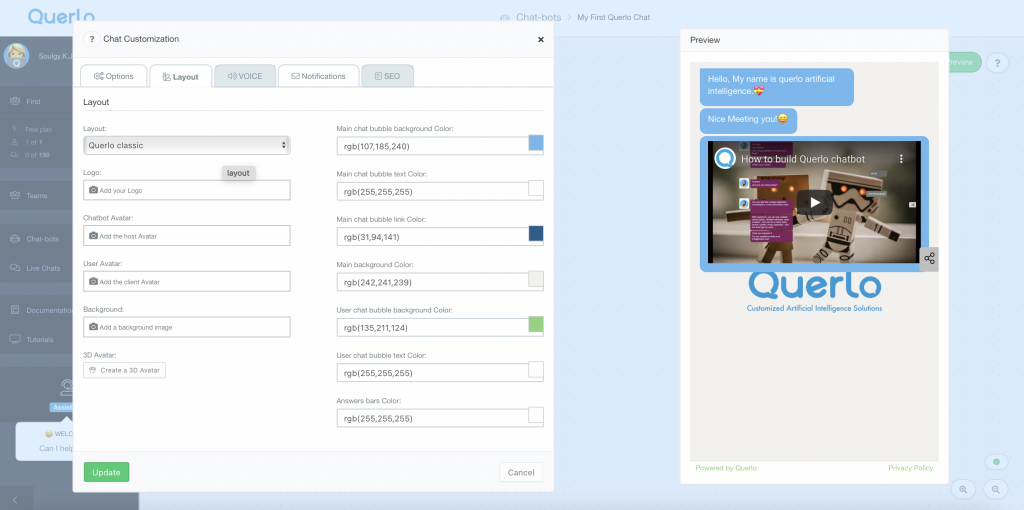Click the zoom in magnifier icon
This screenshot has width=1024, height=510.
tap(963, 489)
